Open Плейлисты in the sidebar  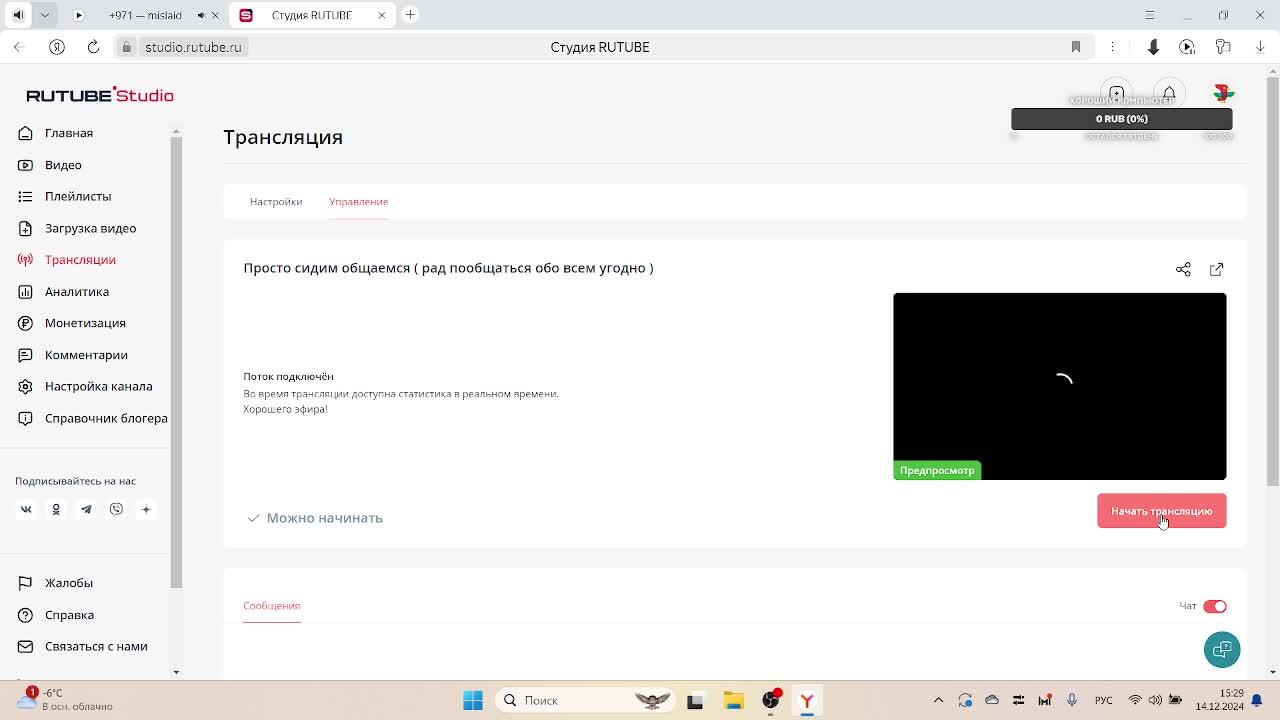coord(78,196)
